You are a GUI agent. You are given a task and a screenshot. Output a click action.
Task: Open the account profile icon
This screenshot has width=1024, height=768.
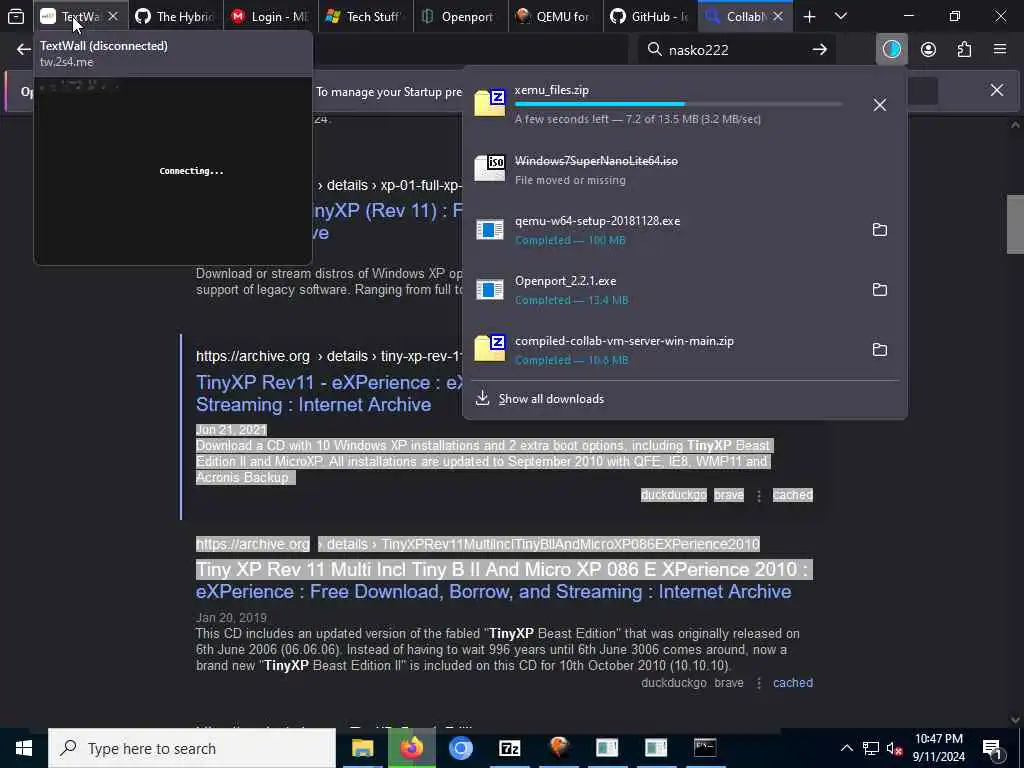click(x=928, y=50)
